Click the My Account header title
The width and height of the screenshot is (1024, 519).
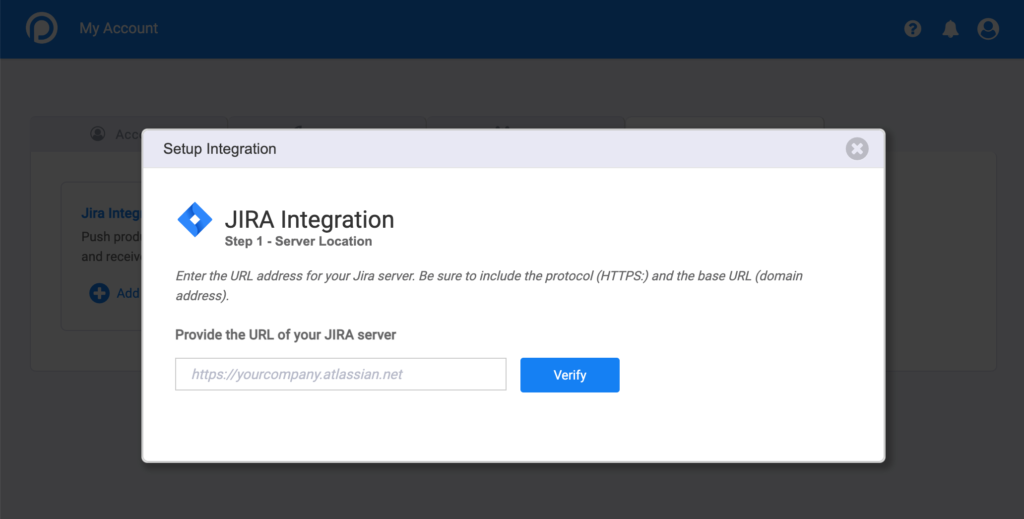(x=118, y=28)
